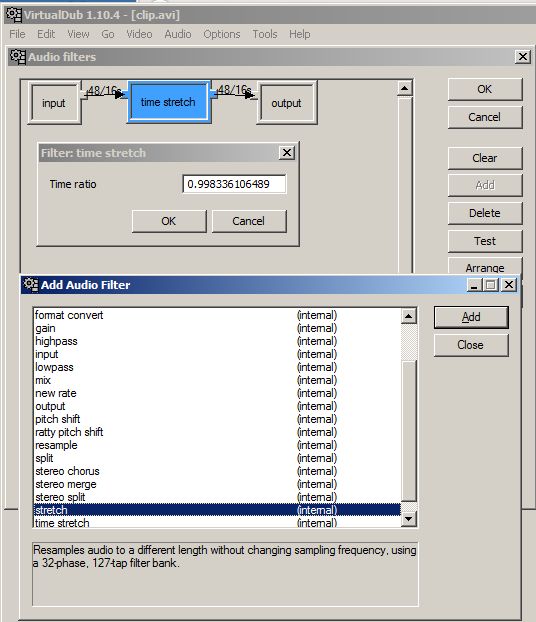Click the Delete button

click(485, 213)
